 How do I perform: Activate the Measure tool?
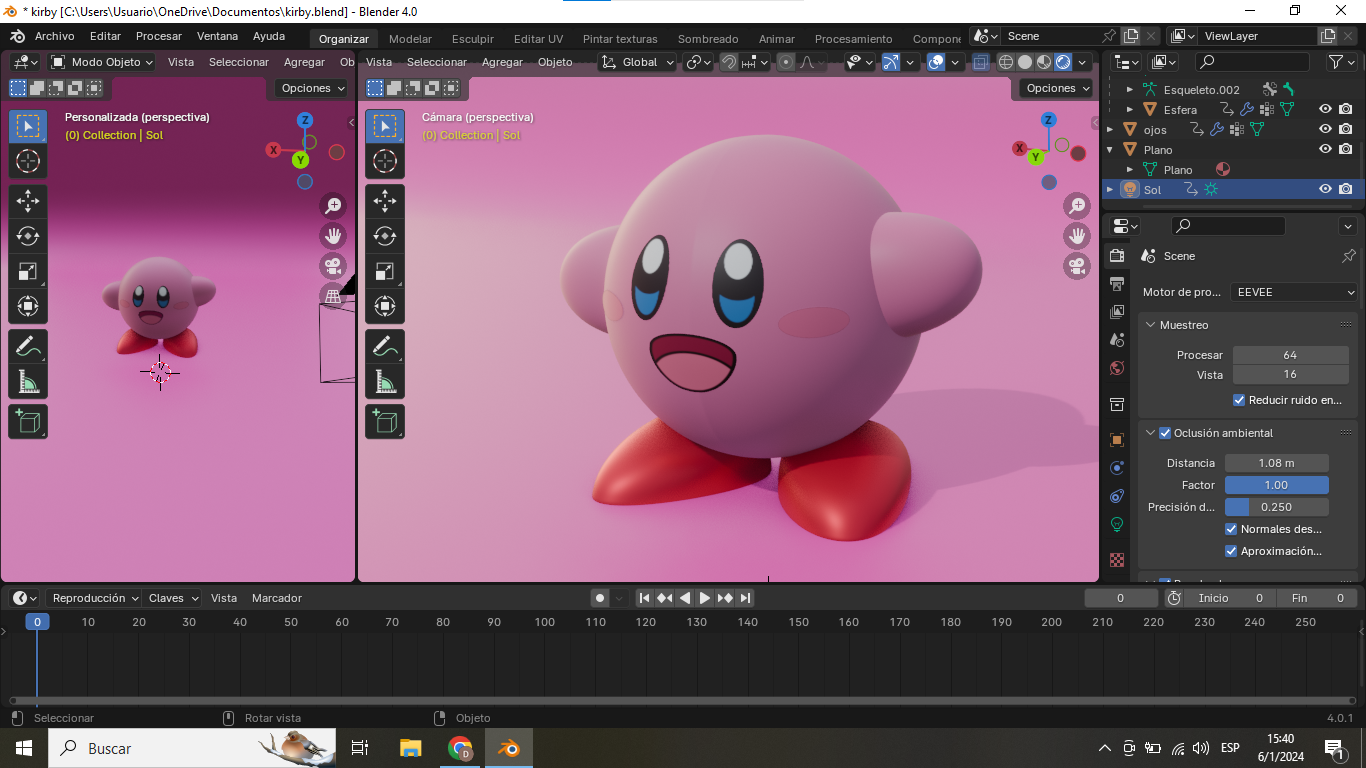28,381
